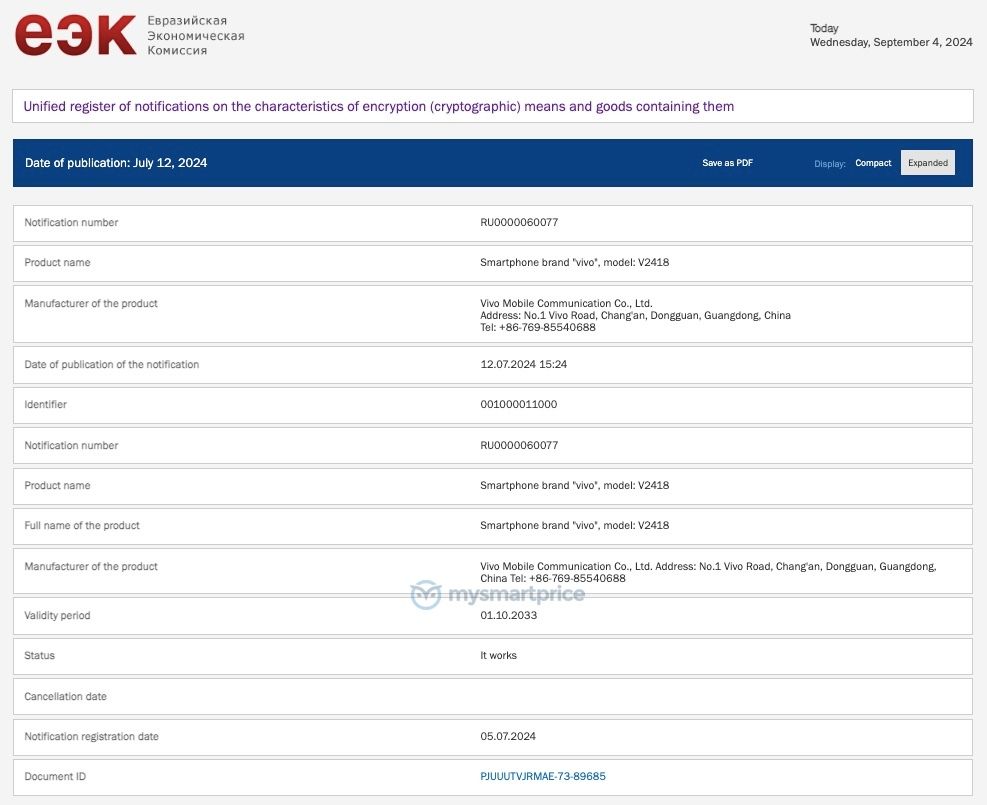Select the registration date 05.07.2024
This screenshot has height=805, width=987.
point(507,736)
